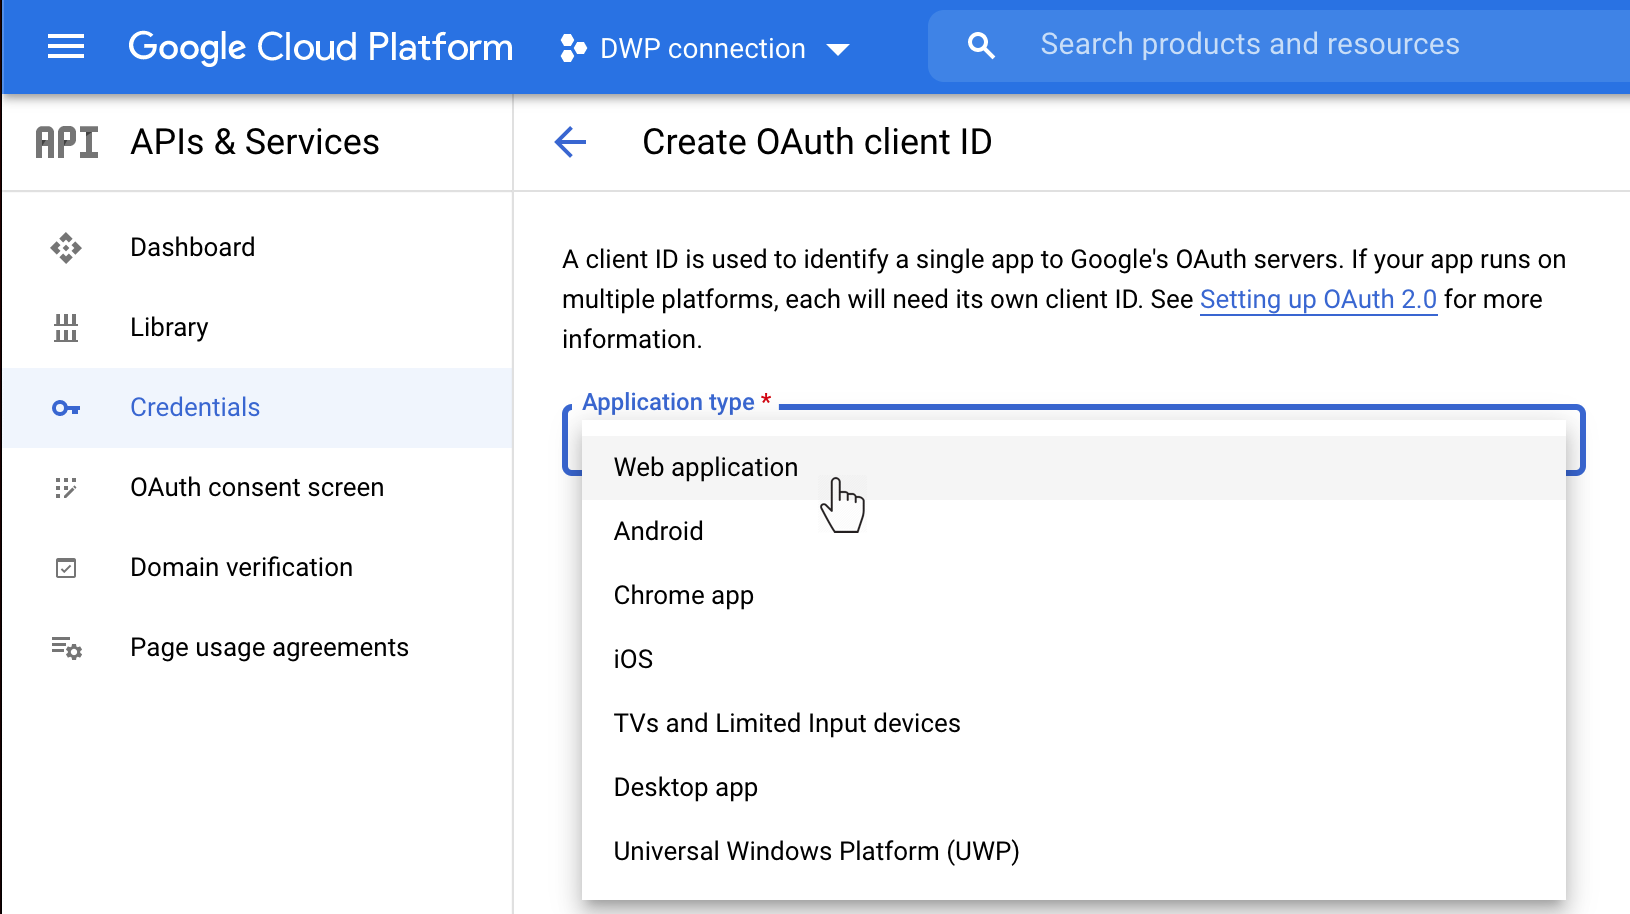The image size is (1630, 914).
Task: Select Web application from the dropdown
Action: pyautogui.click(x=705, y=467)
